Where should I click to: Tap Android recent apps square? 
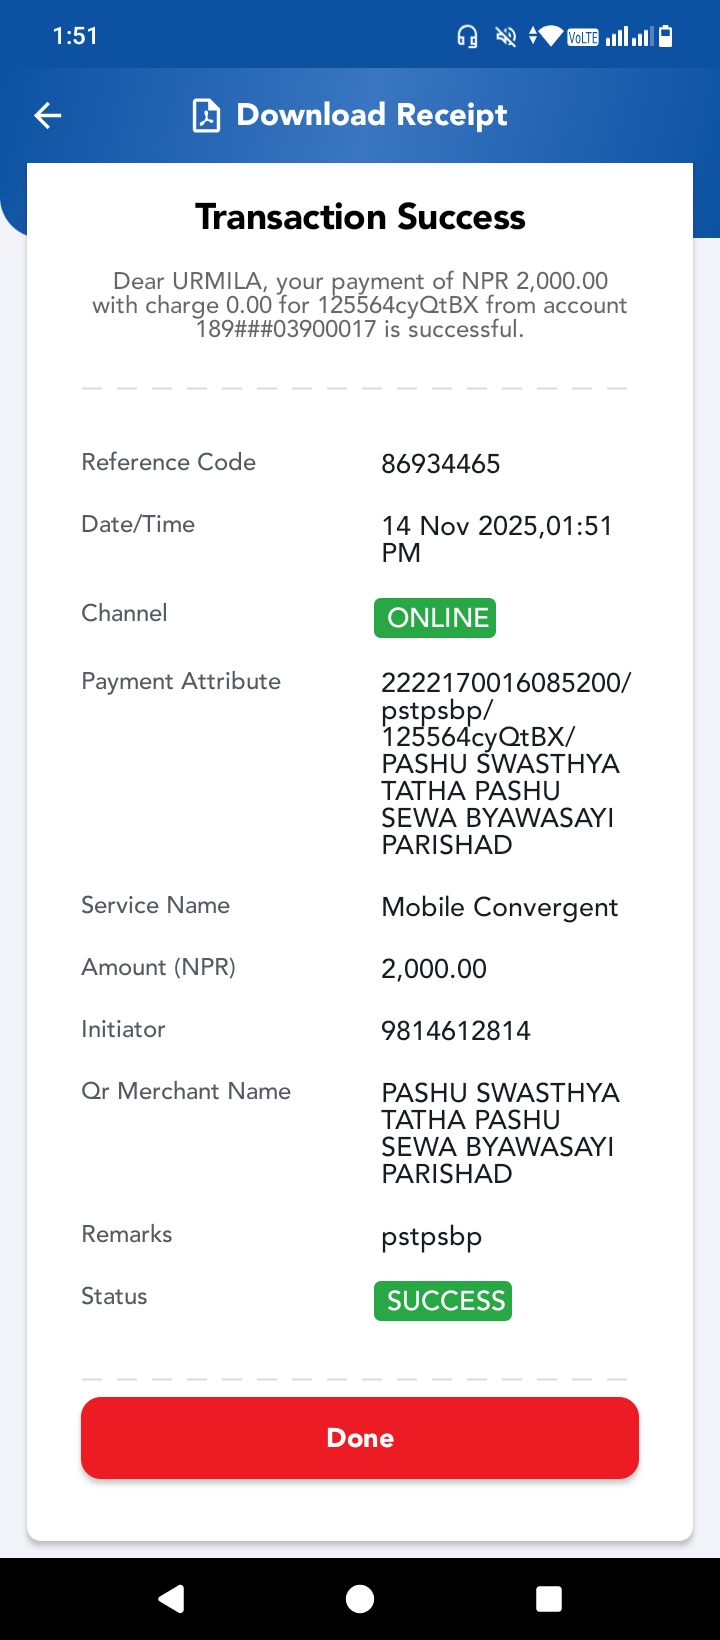pyautogui.click(x=549, y=1599)
